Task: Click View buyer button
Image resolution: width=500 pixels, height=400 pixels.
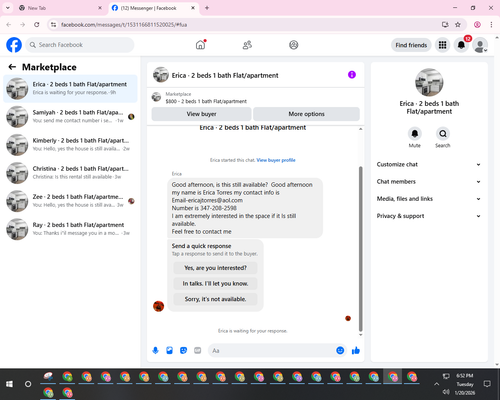Action: [201, 114]
